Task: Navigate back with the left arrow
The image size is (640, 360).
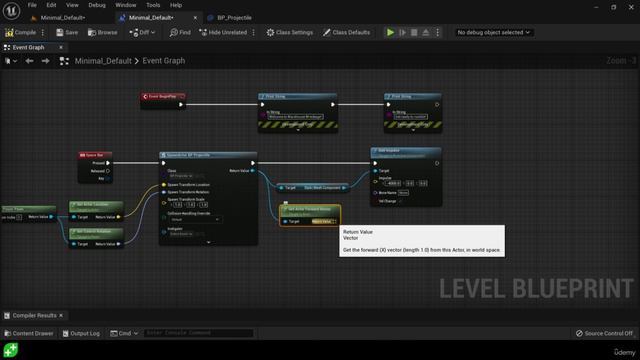Action: point(29,61)
